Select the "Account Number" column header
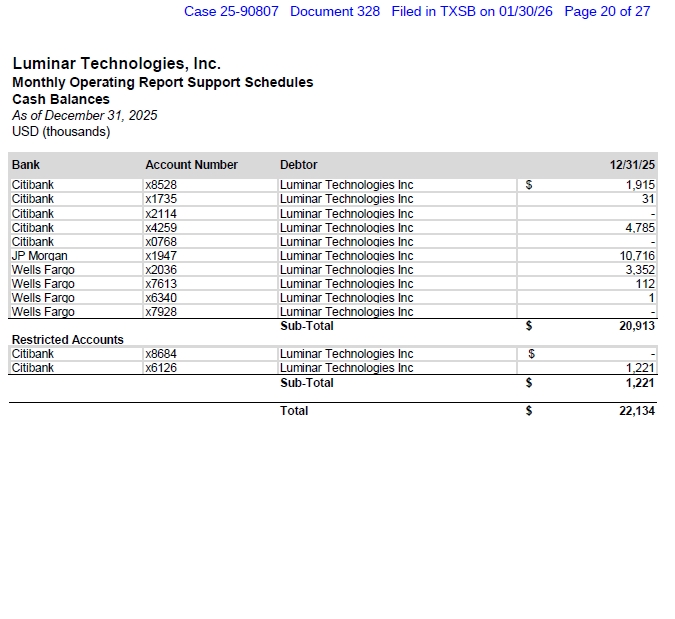Screen dimensions: 675x619 [191, 165]
